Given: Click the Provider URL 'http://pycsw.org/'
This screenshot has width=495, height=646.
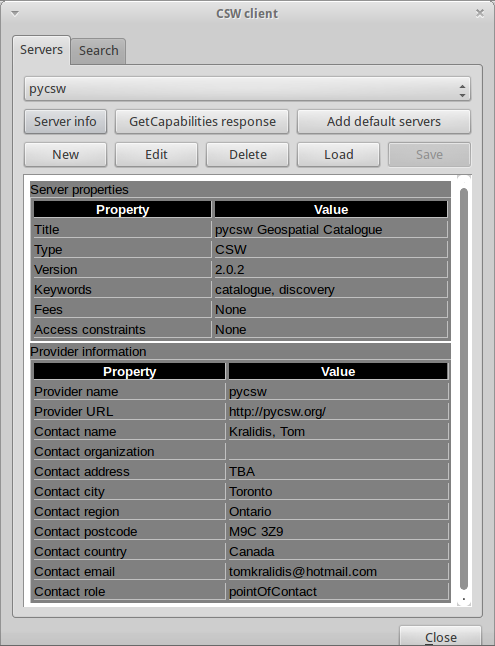Looking at the screenshot, I should 277,412.
